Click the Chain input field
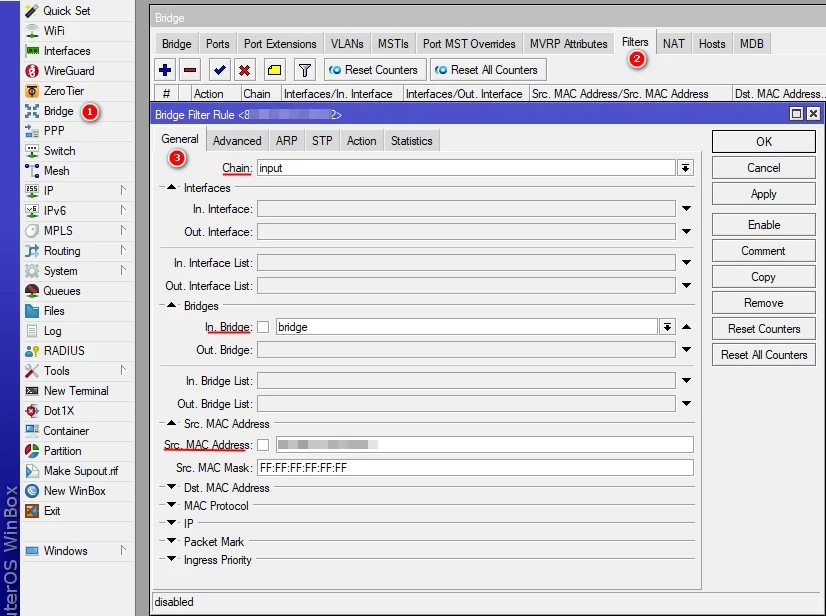The image size is (826, 616). pyautogui.click(x=466, y=168)
